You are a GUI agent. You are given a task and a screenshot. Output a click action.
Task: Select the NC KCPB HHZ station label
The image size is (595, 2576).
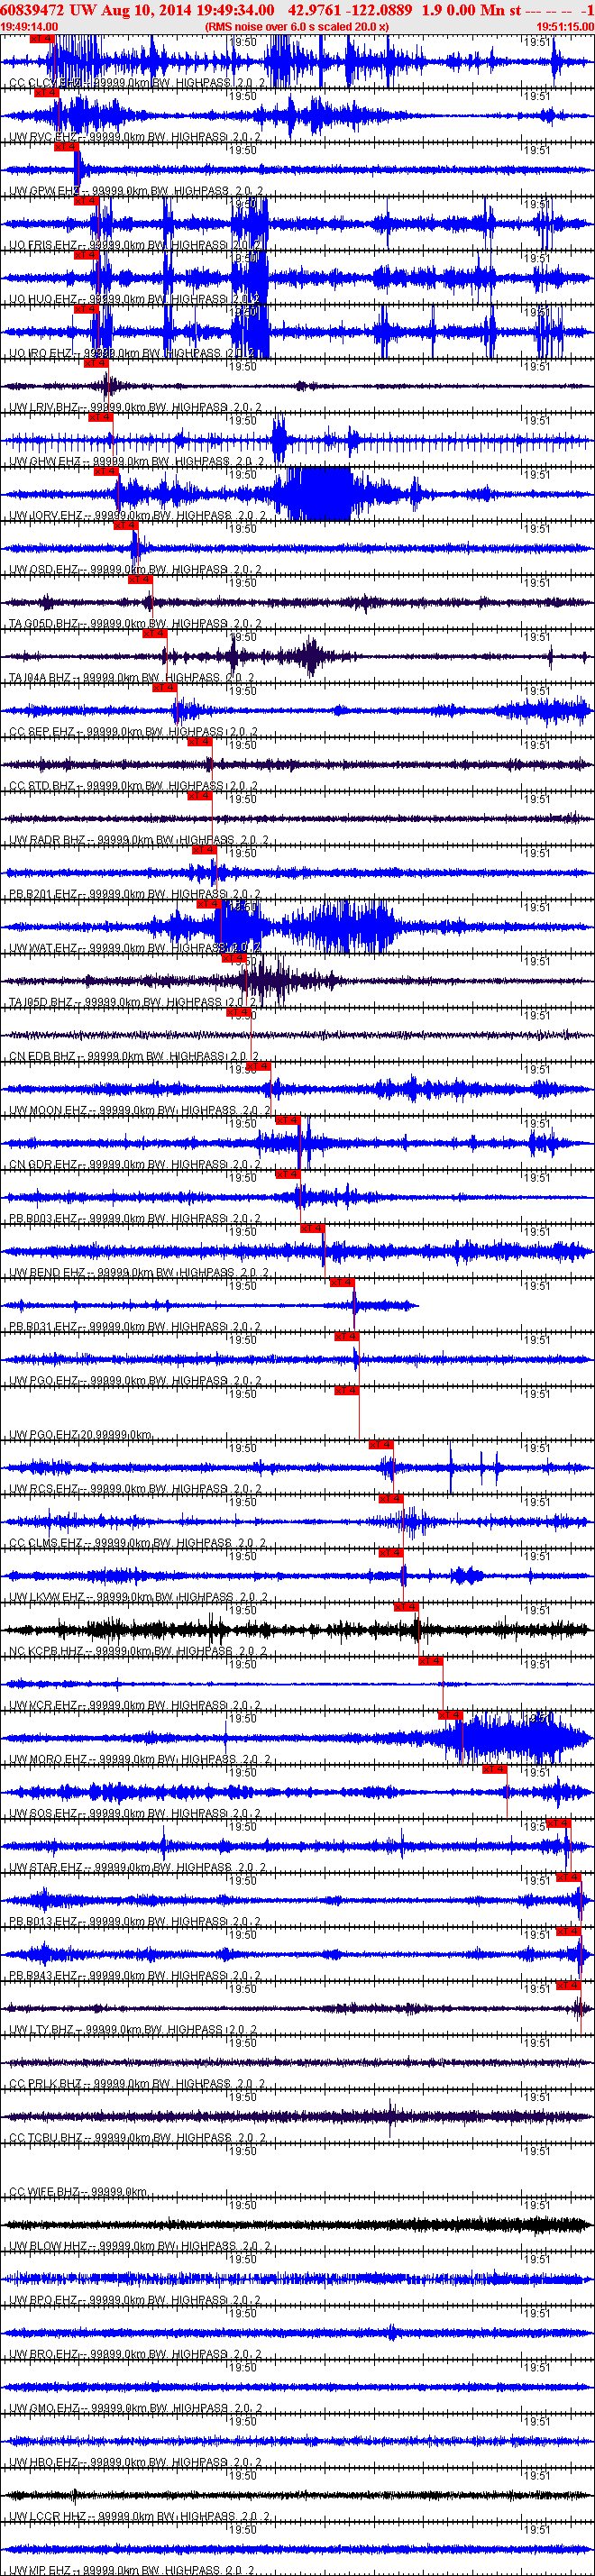138,1651
